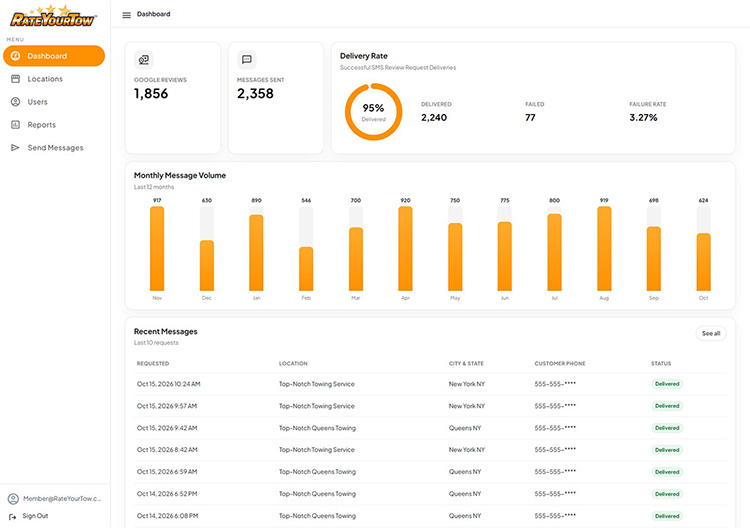Select the Dec bar showing 630
The width and height of the screenshot is (750, 528).
207,265
